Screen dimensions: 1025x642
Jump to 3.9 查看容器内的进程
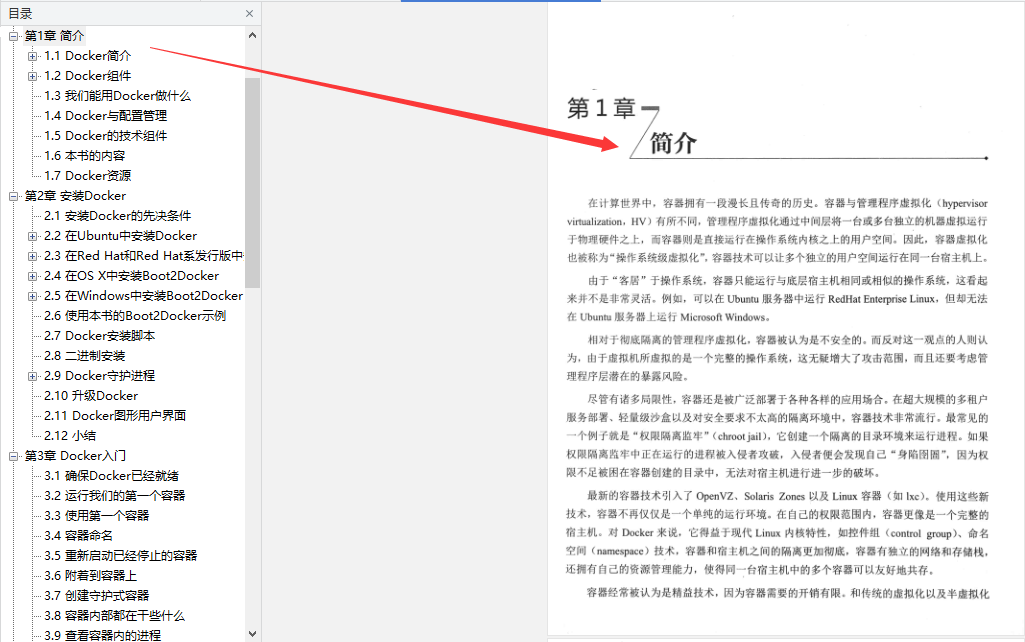[103, 635]
